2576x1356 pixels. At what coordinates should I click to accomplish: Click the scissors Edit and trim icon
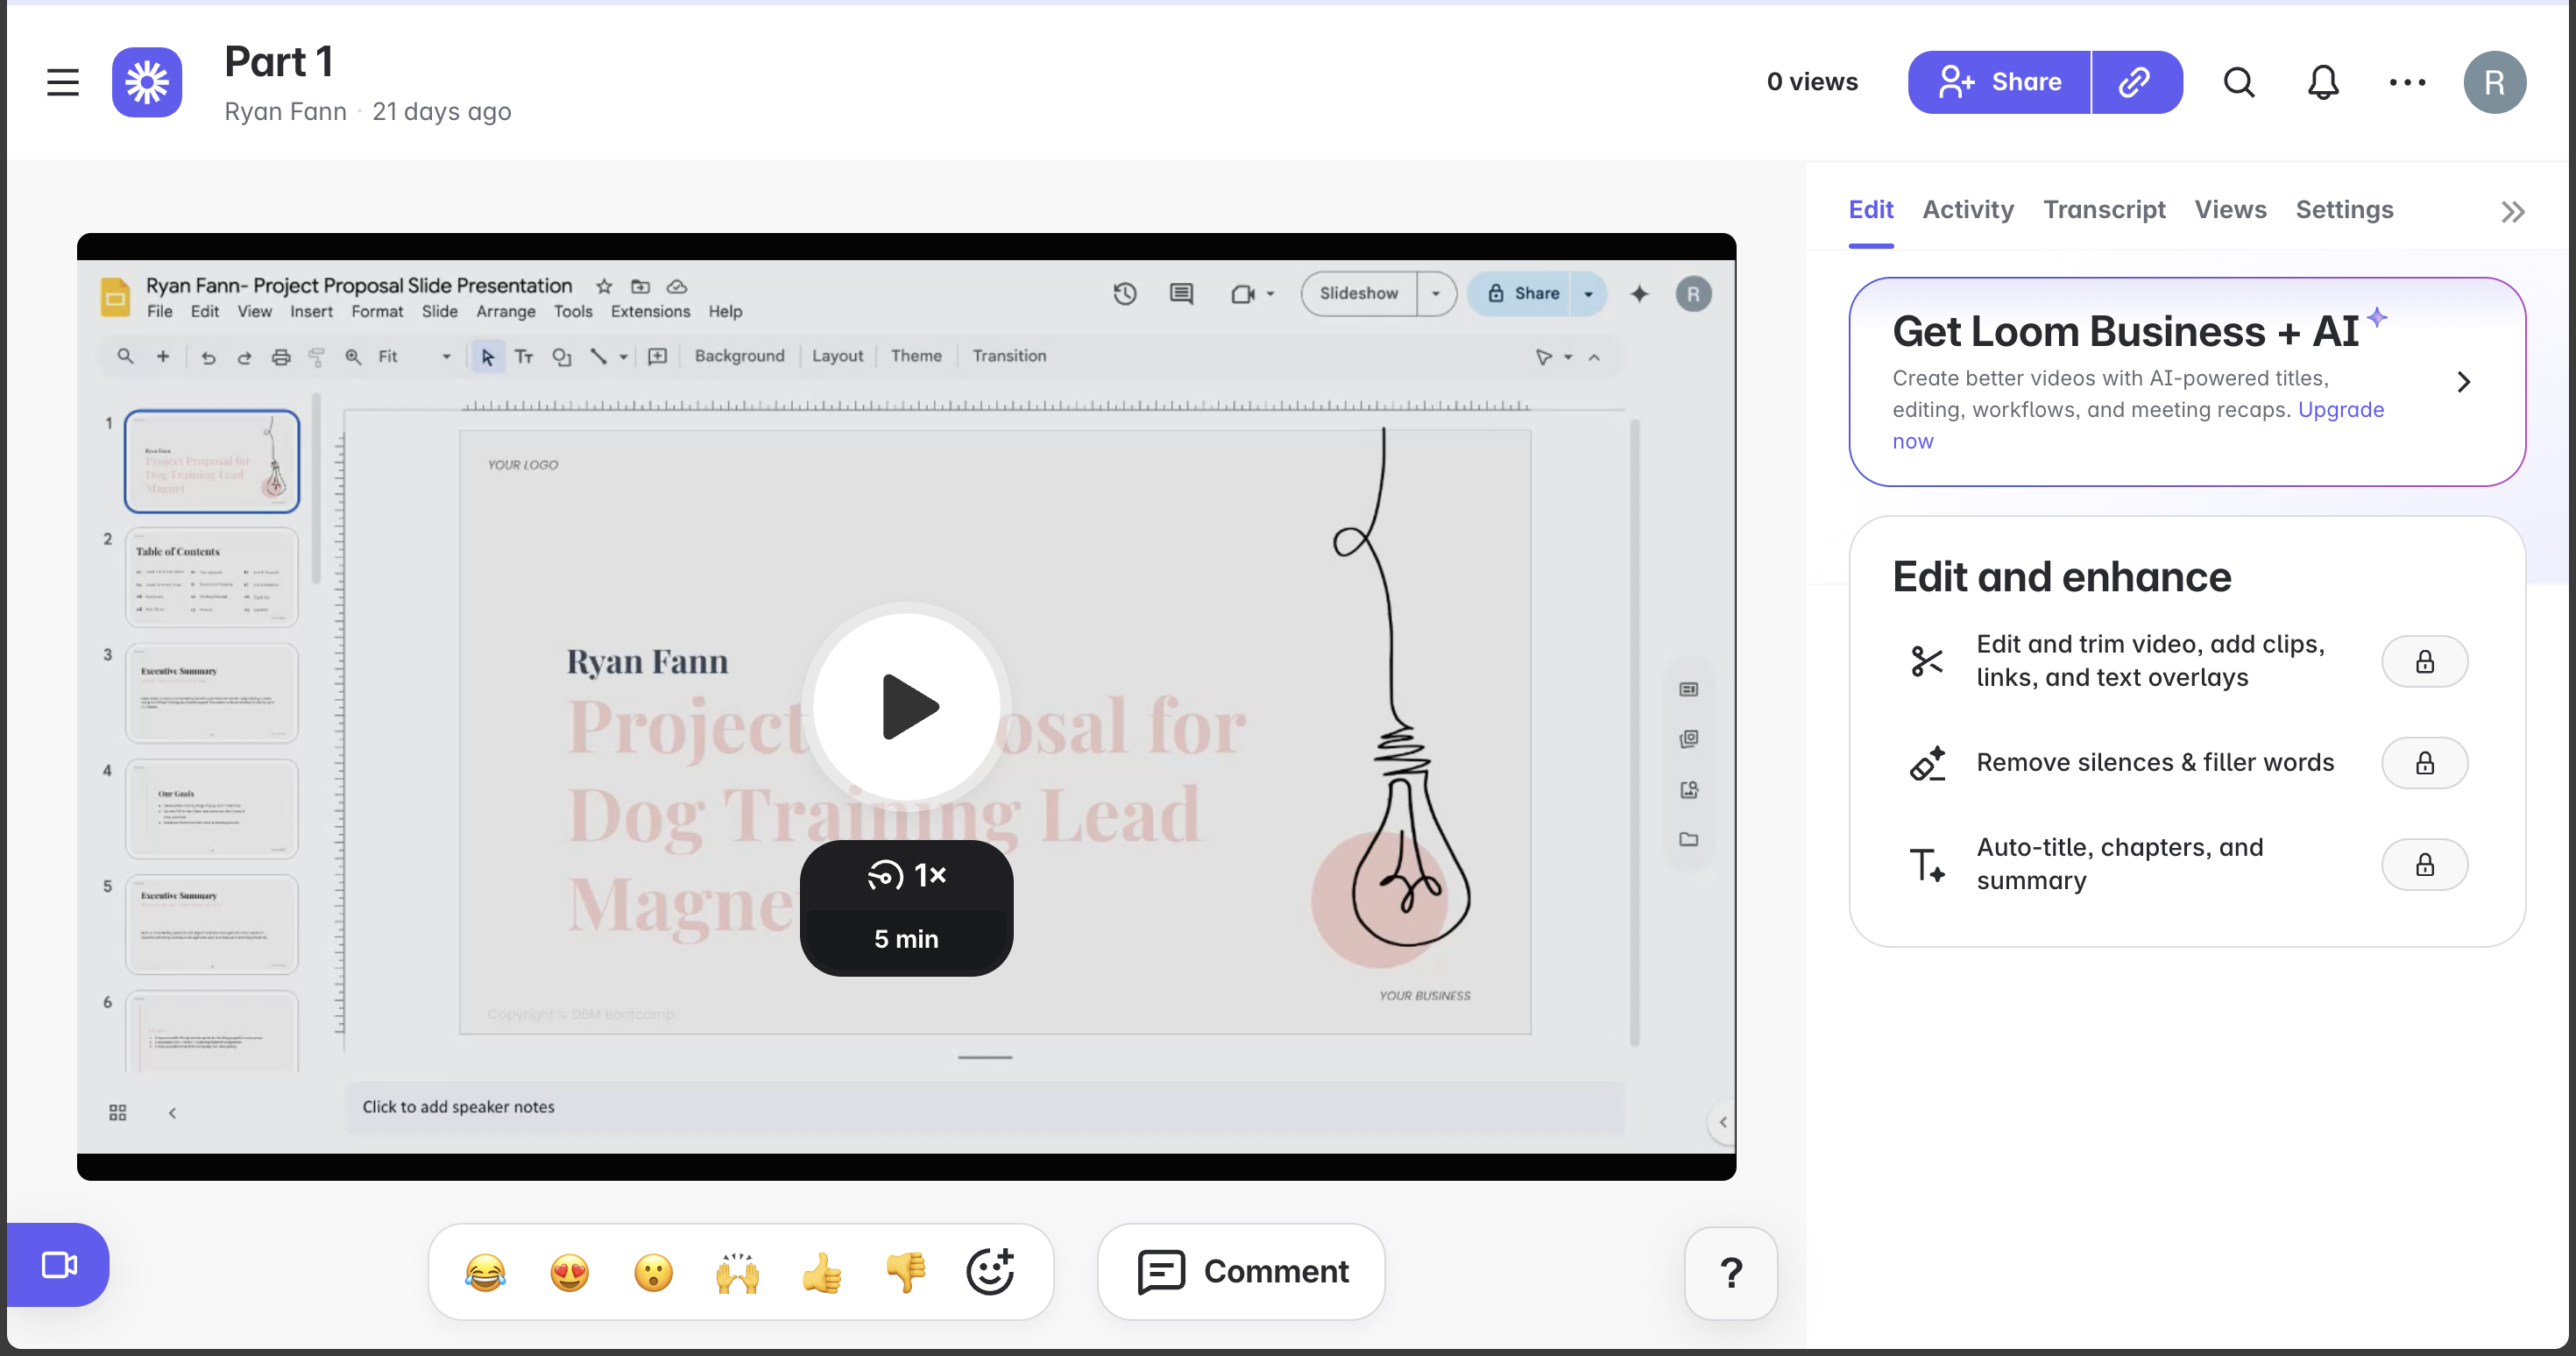pyautogui.click(x=1926, y=661)
